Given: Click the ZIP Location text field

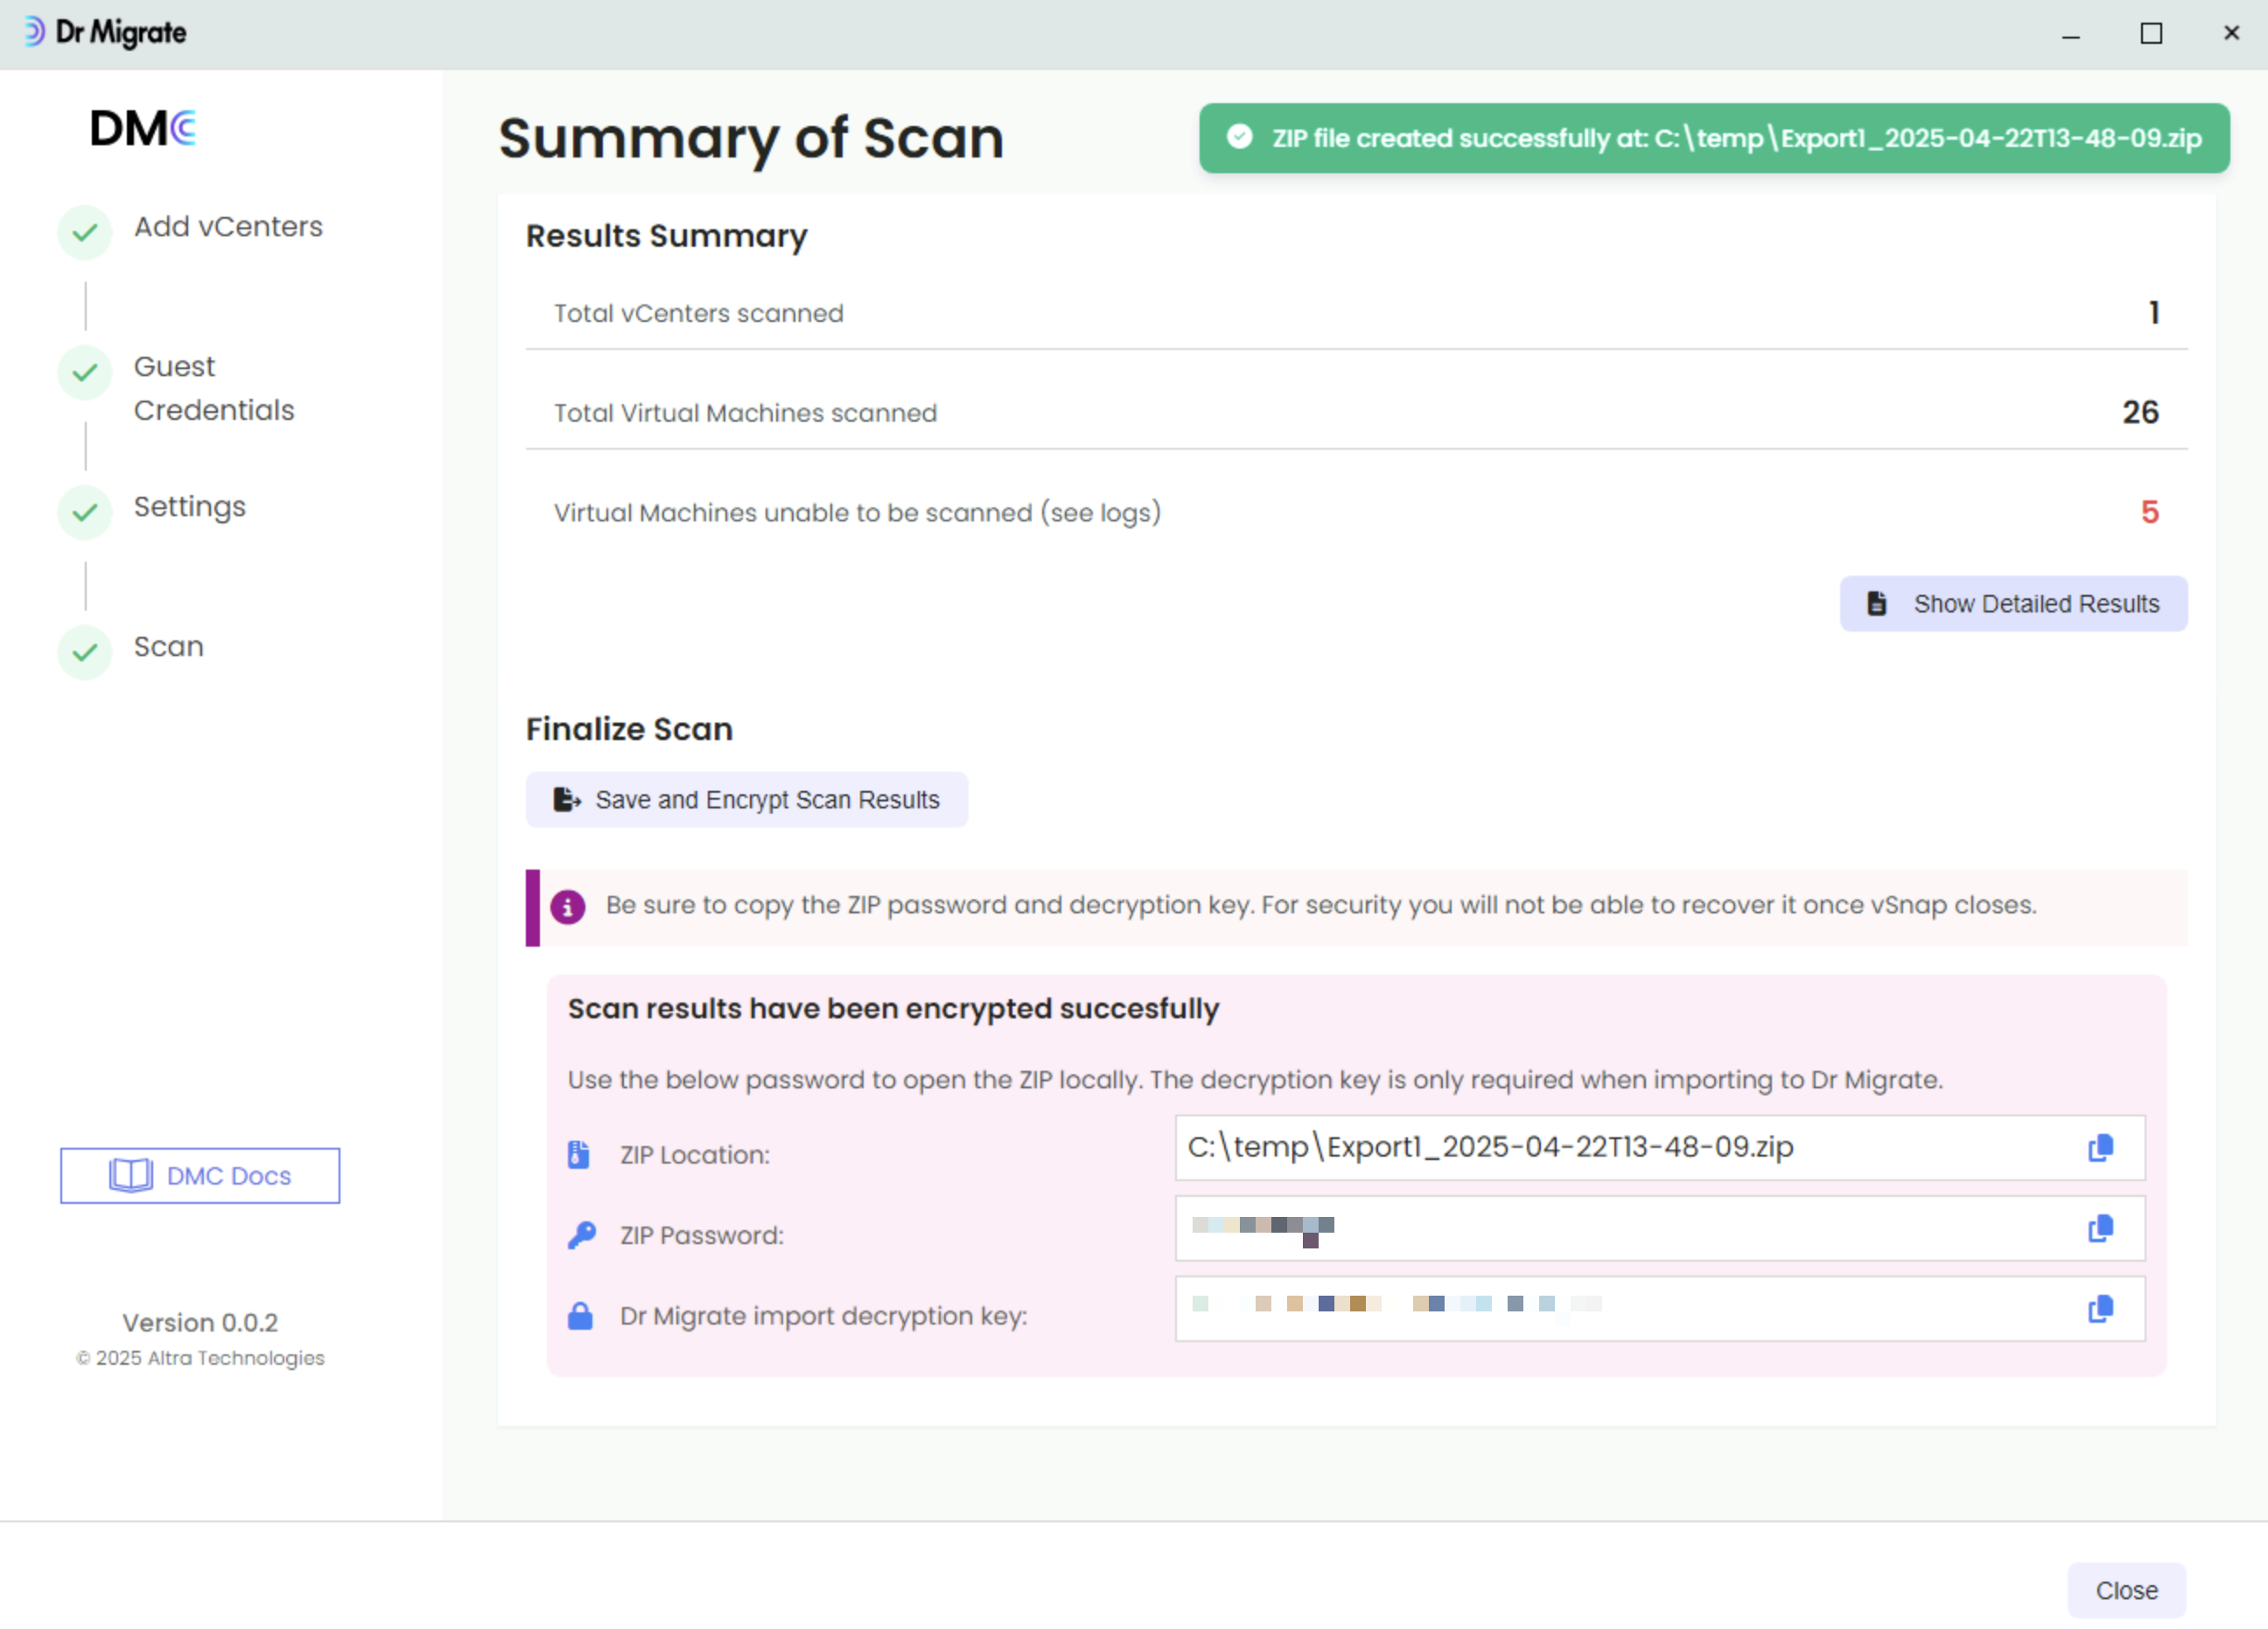Looking at the screenshot, I should tap(1660, 1148).
